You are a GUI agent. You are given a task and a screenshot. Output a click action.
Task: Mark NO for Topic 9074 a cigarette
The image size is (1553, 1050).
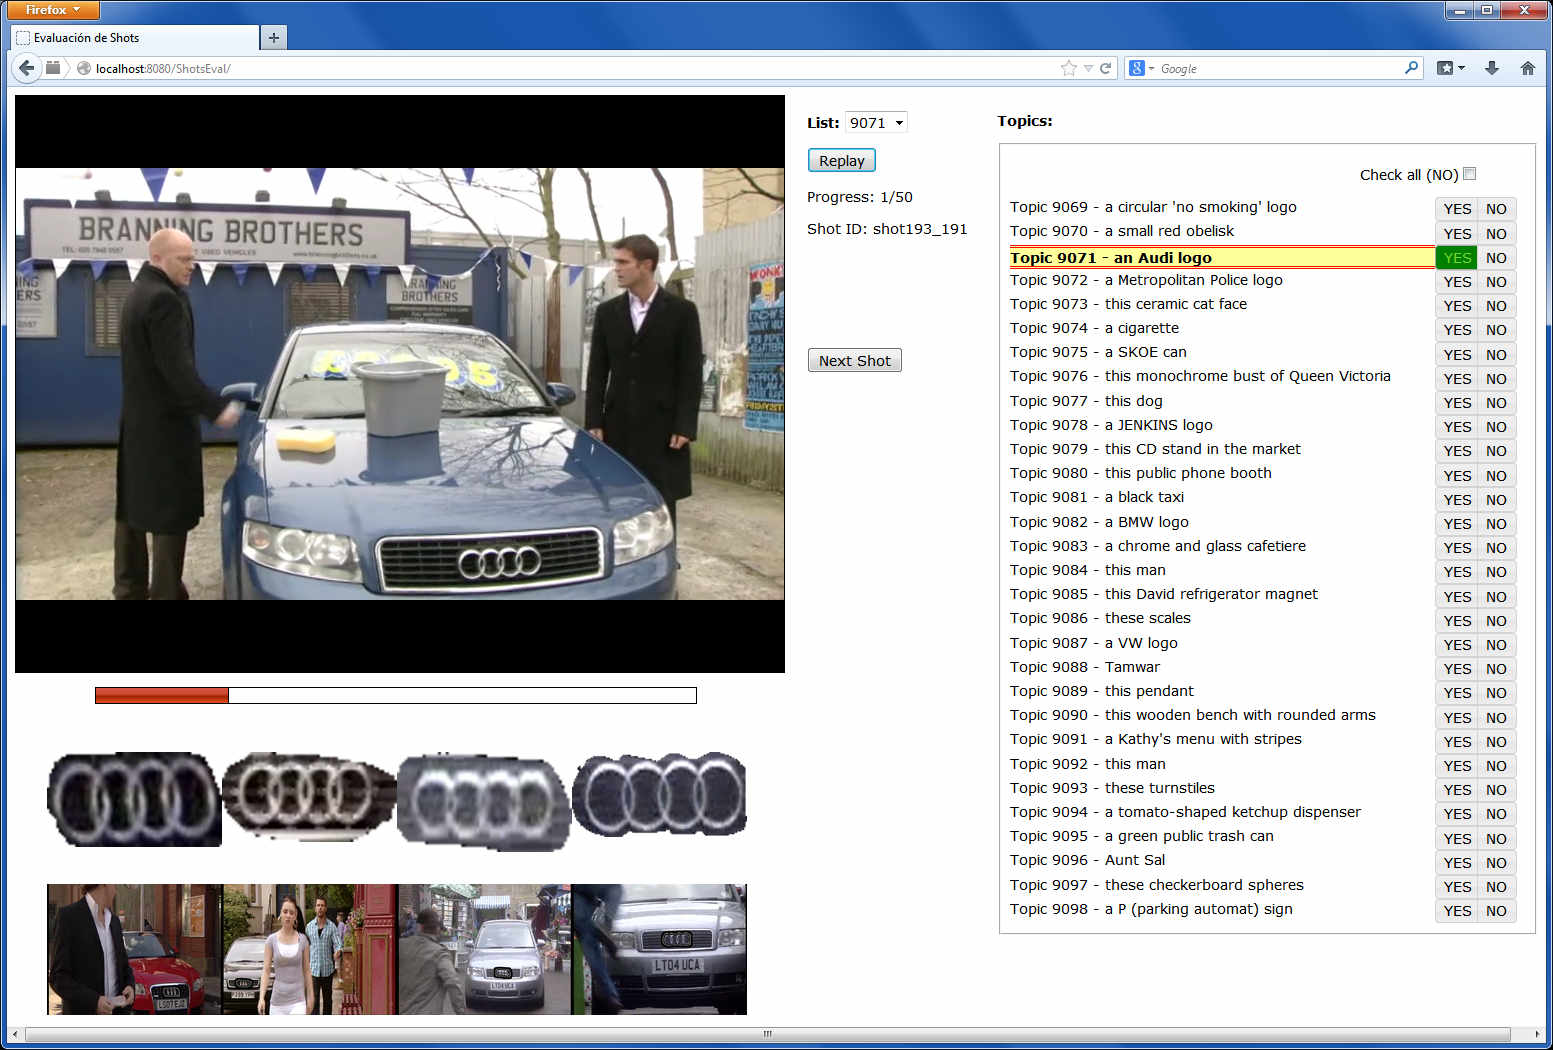(x=1496, y=330)
